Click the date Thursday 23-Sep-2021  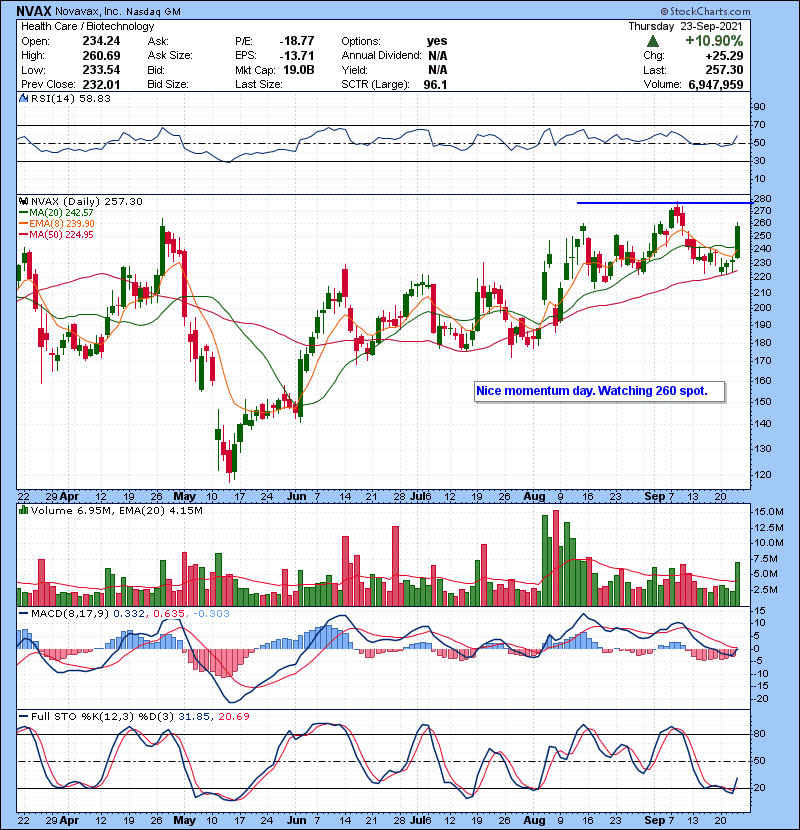pyautogui.click(x=686, y=26)
